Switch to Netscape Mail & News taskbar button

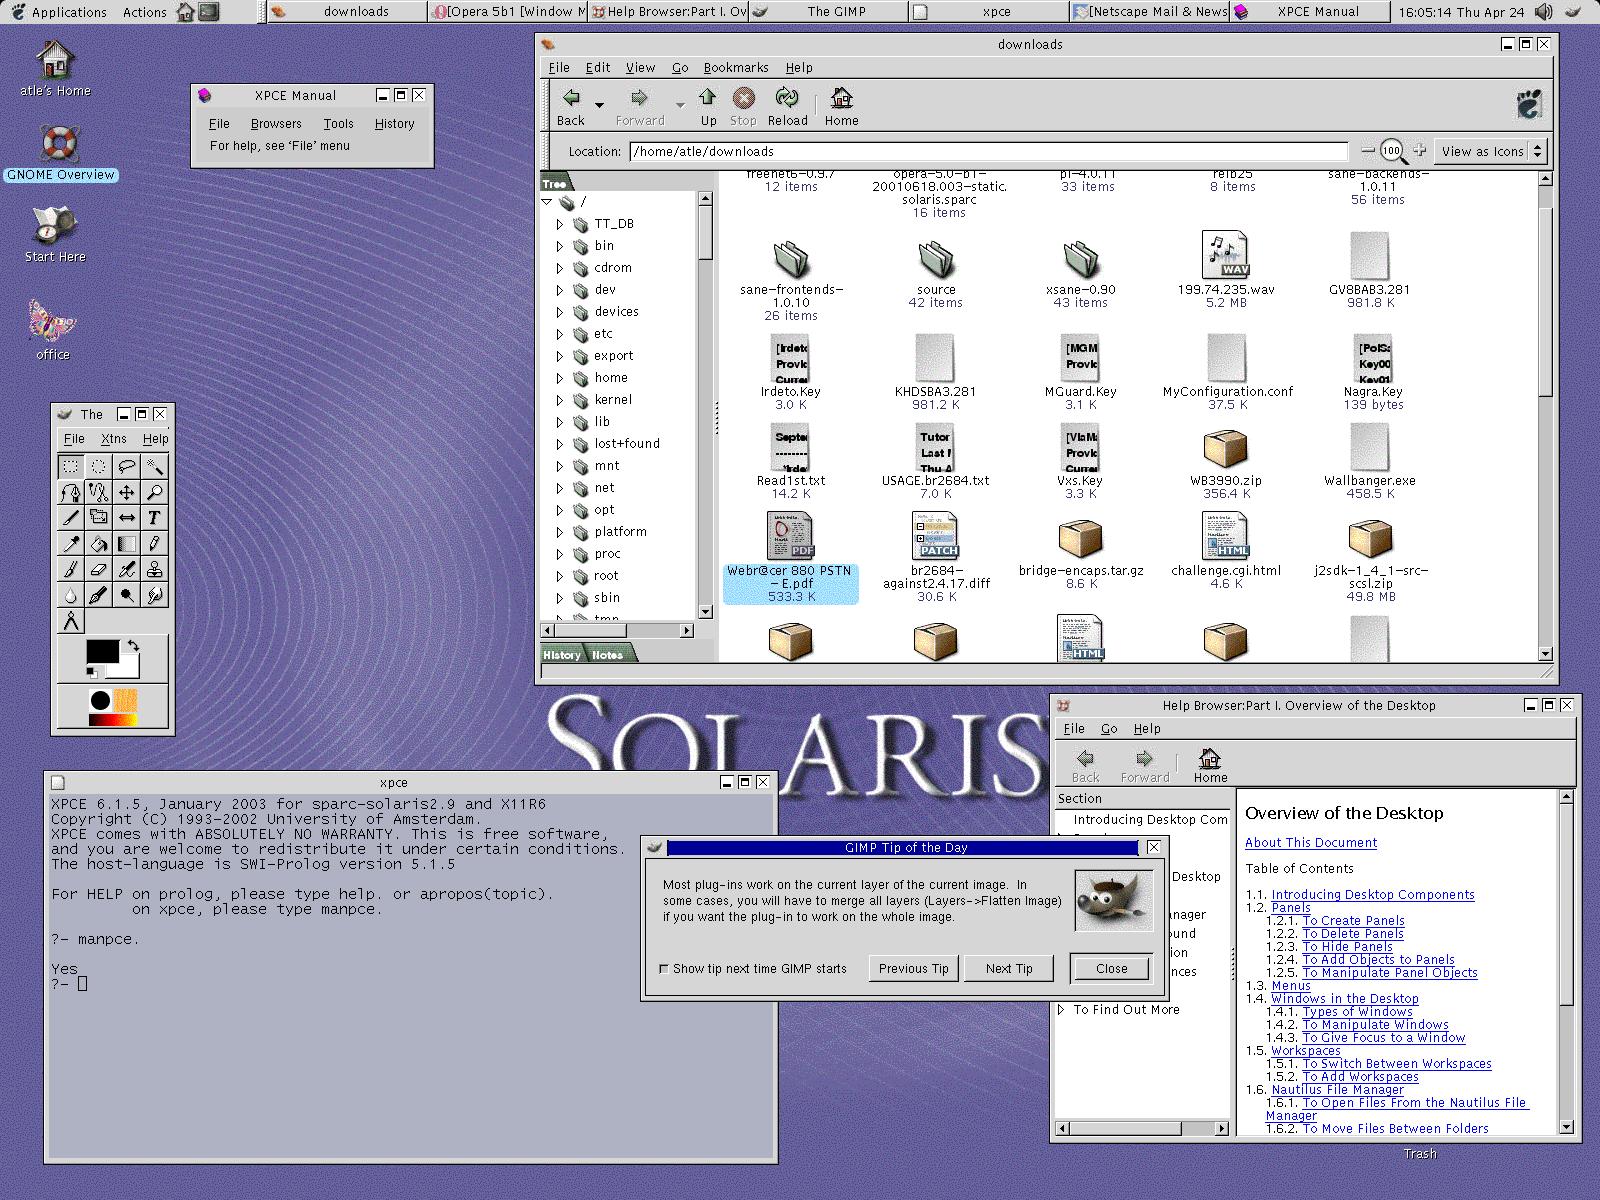pyautogui.click(x=1150, y=12)
